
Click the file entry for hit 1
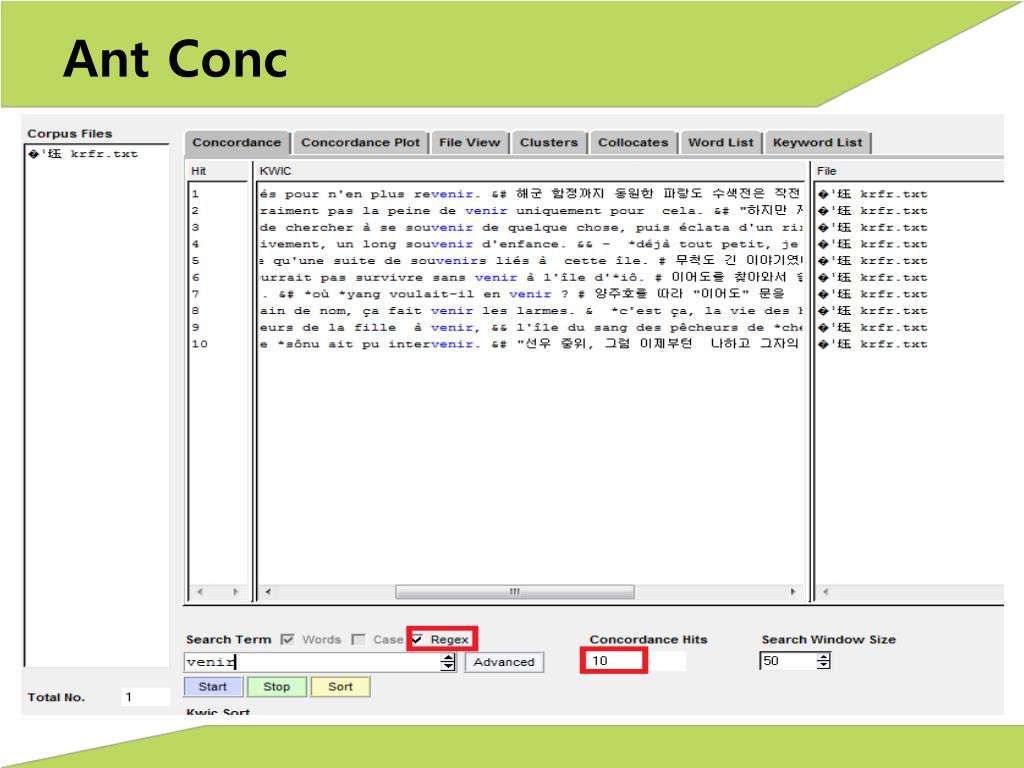872,194
